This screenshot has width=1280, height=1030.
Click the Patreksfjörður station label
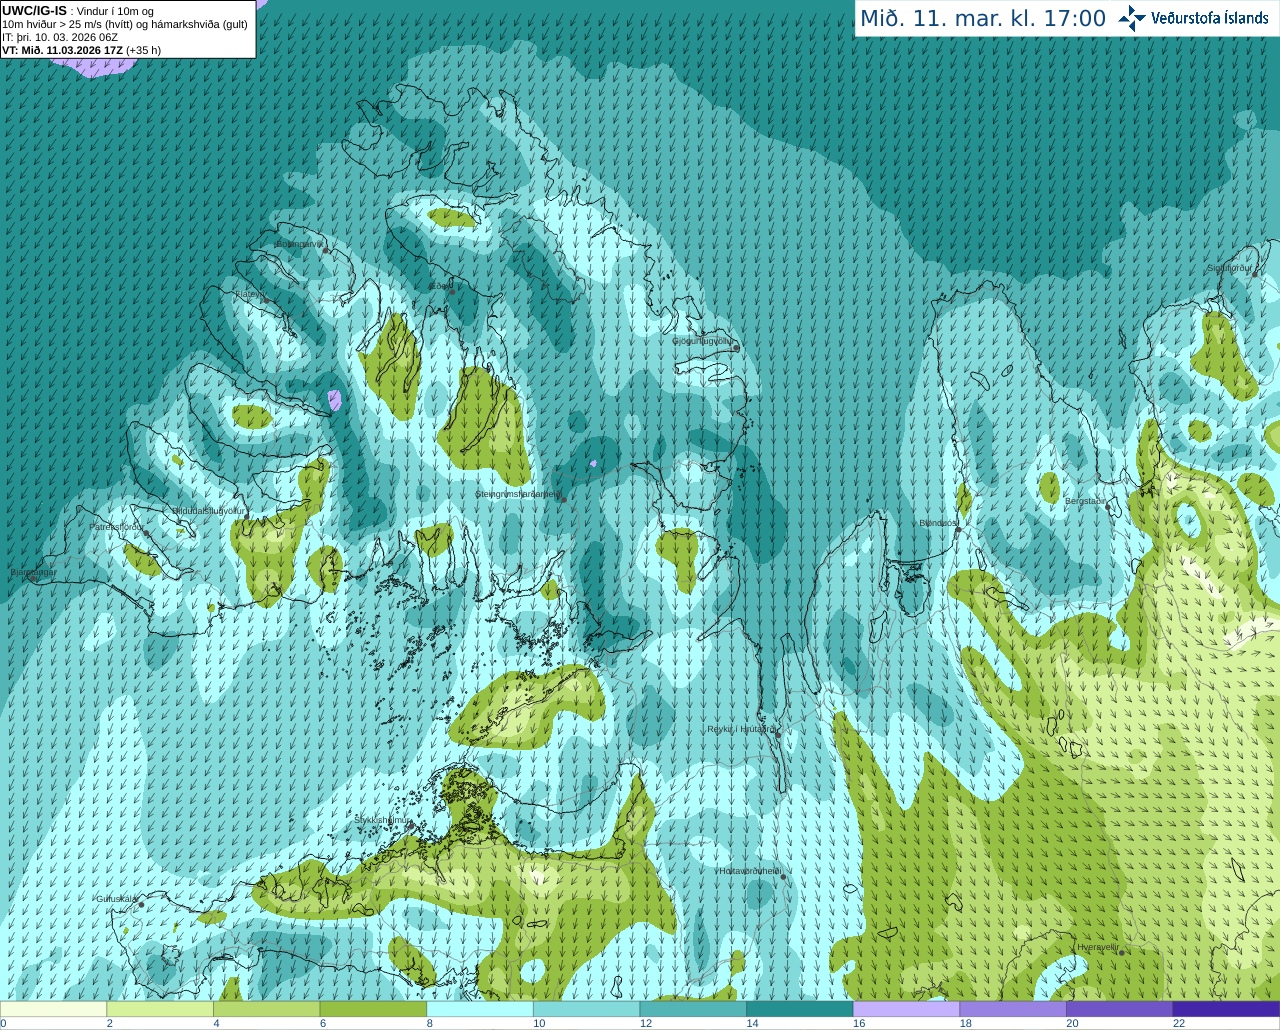(116, 526)
